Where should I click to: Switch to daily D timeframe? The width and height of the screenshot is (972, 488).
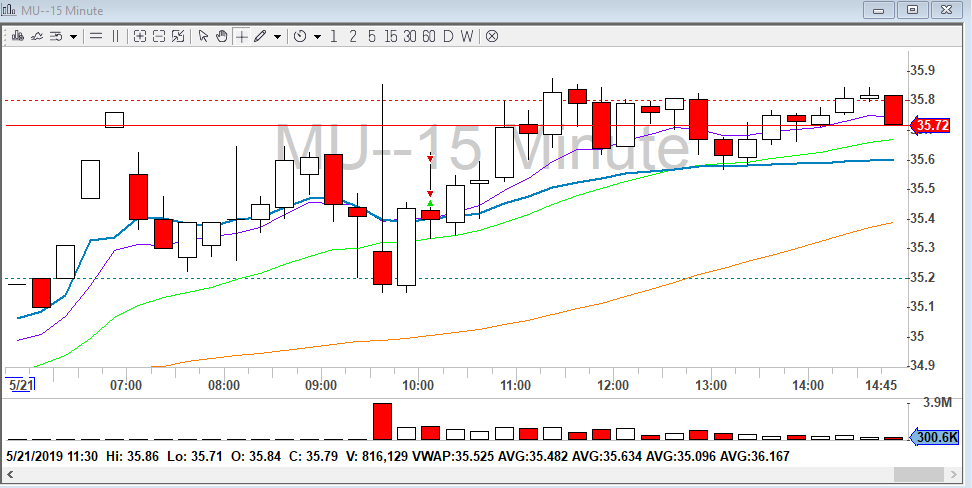[x=448, y=37]
